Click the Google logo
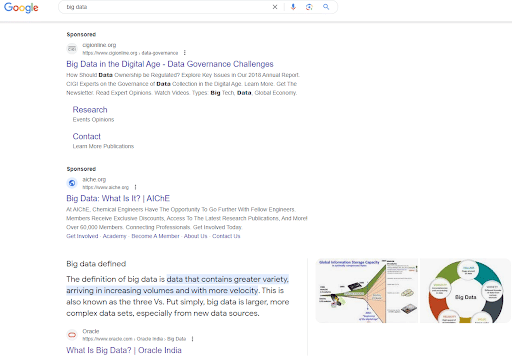 (21, 7)
